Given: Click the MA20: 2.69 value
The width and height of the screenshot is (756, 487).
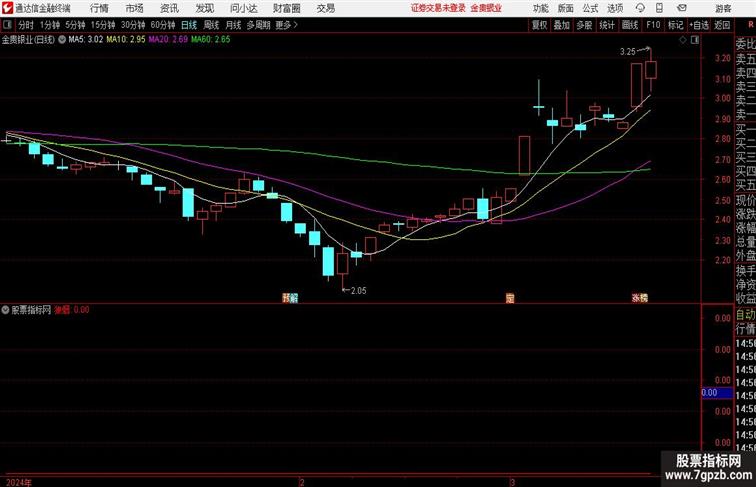Looking at the screenshot, I should pos(168,40).
